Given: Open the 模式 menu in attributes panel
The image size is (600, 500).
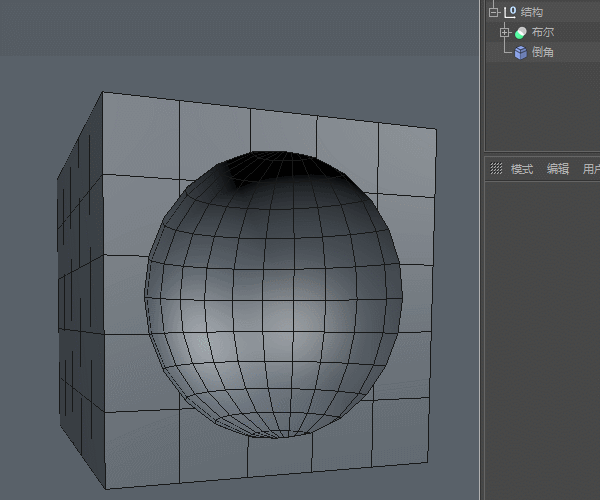Looking at the screenshot, I should 522,169.
